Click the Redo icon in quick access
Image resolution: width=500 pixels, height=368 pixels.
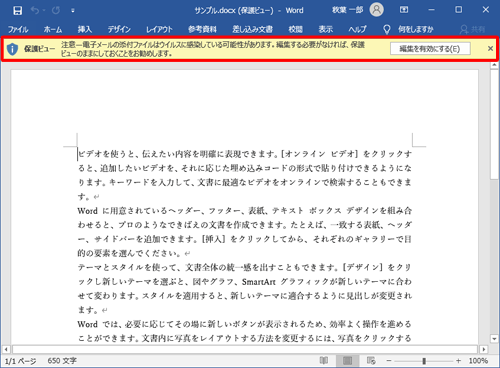56,10
